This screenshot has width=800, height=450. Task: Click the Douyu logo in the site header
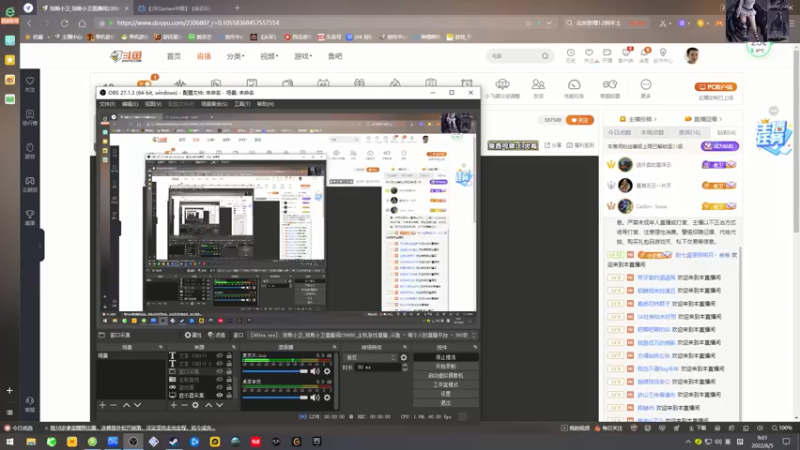coord(126,56)
